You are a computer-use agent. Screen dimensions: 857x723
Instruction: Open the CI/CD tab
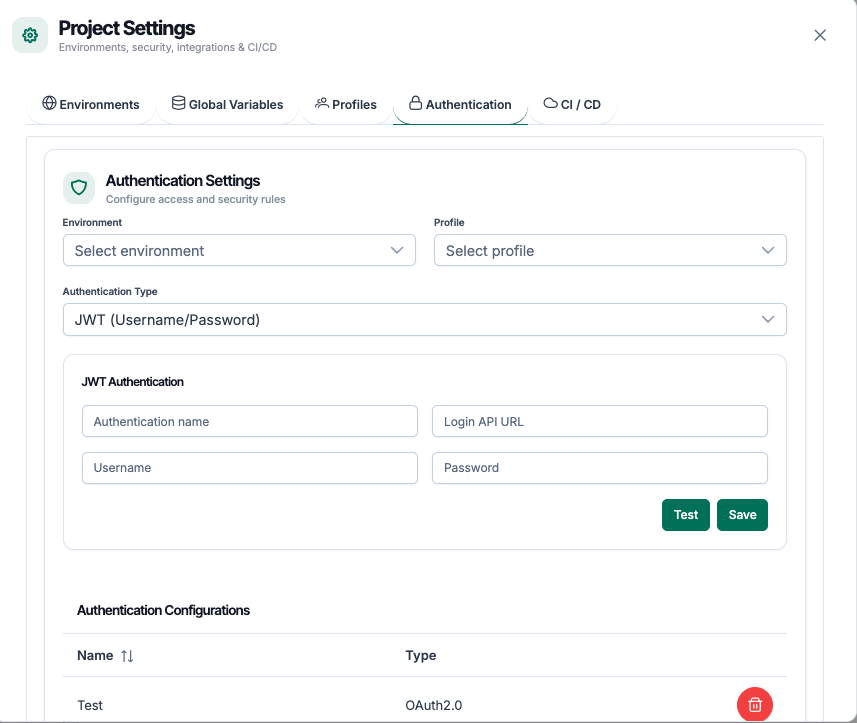571,103
